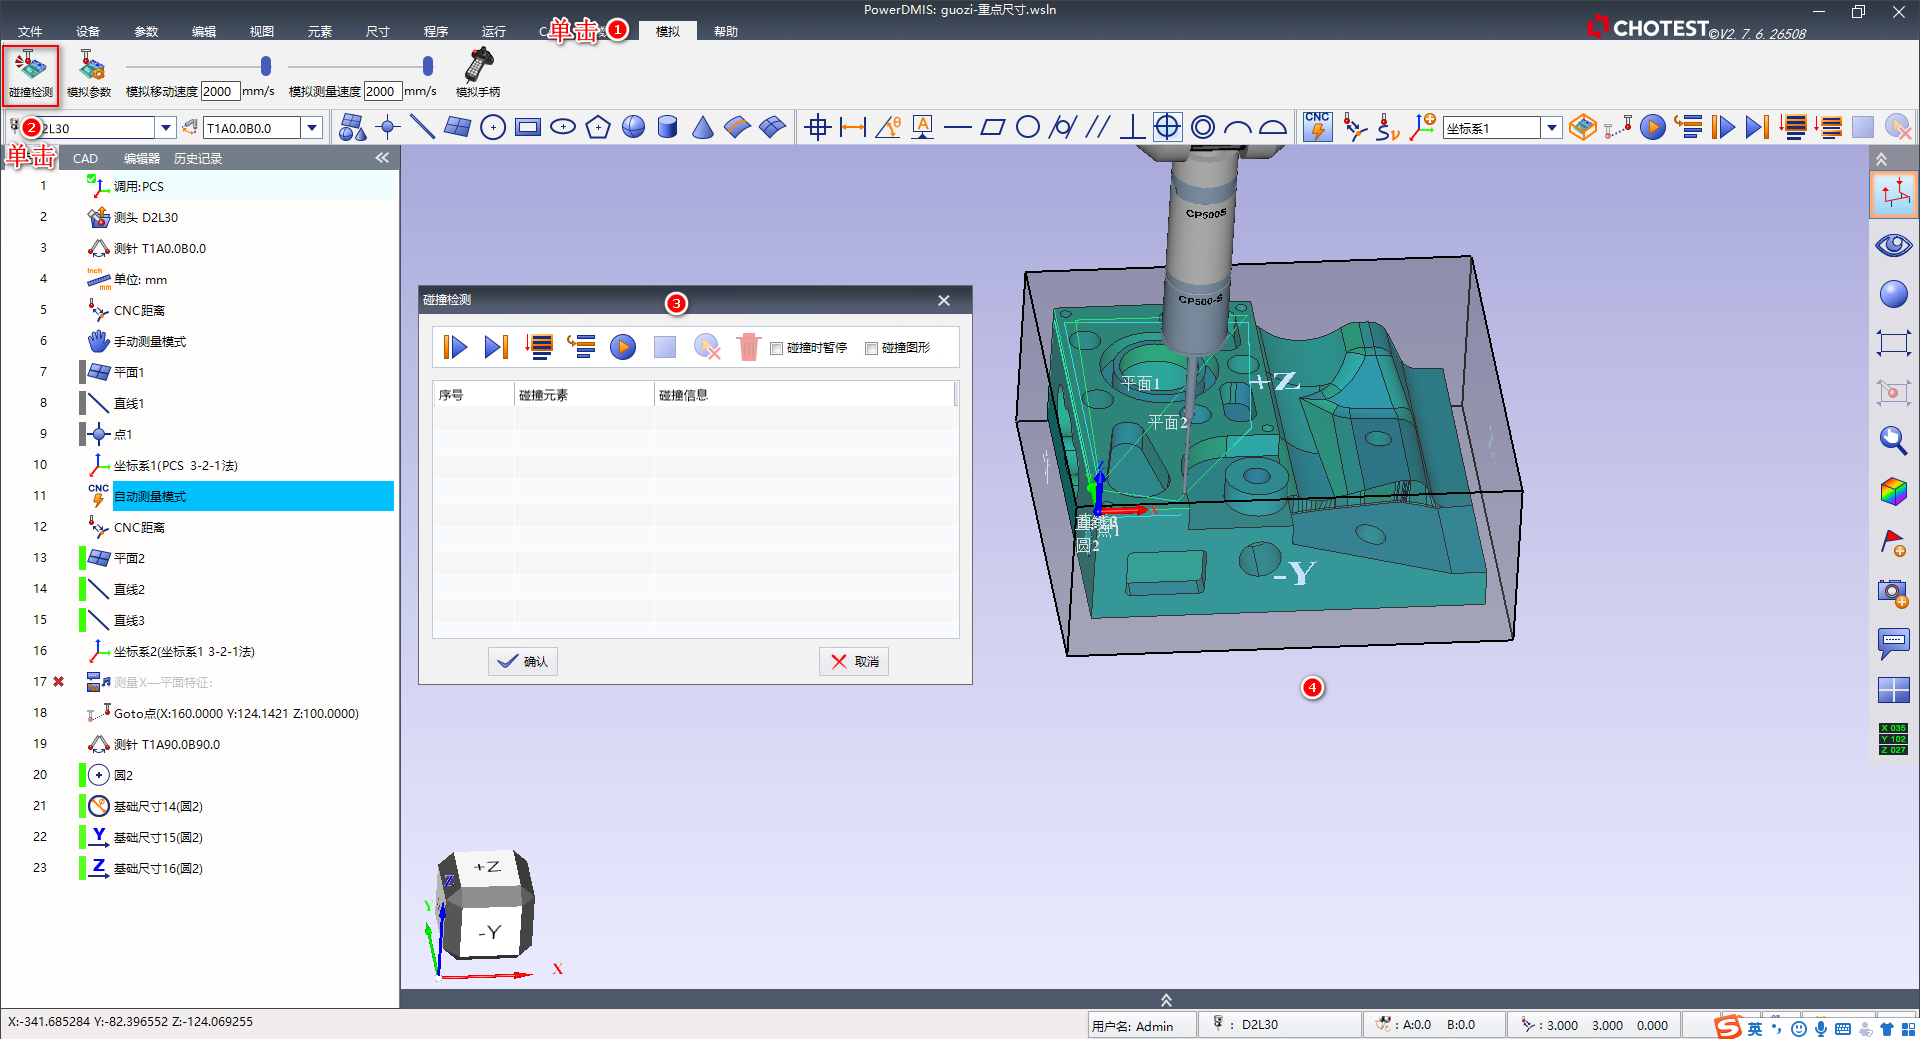Viewport: 1920px width, 1039px height.
Task: Select the cone feature tool
Action: pyautogui.click(x=703, y=127)
